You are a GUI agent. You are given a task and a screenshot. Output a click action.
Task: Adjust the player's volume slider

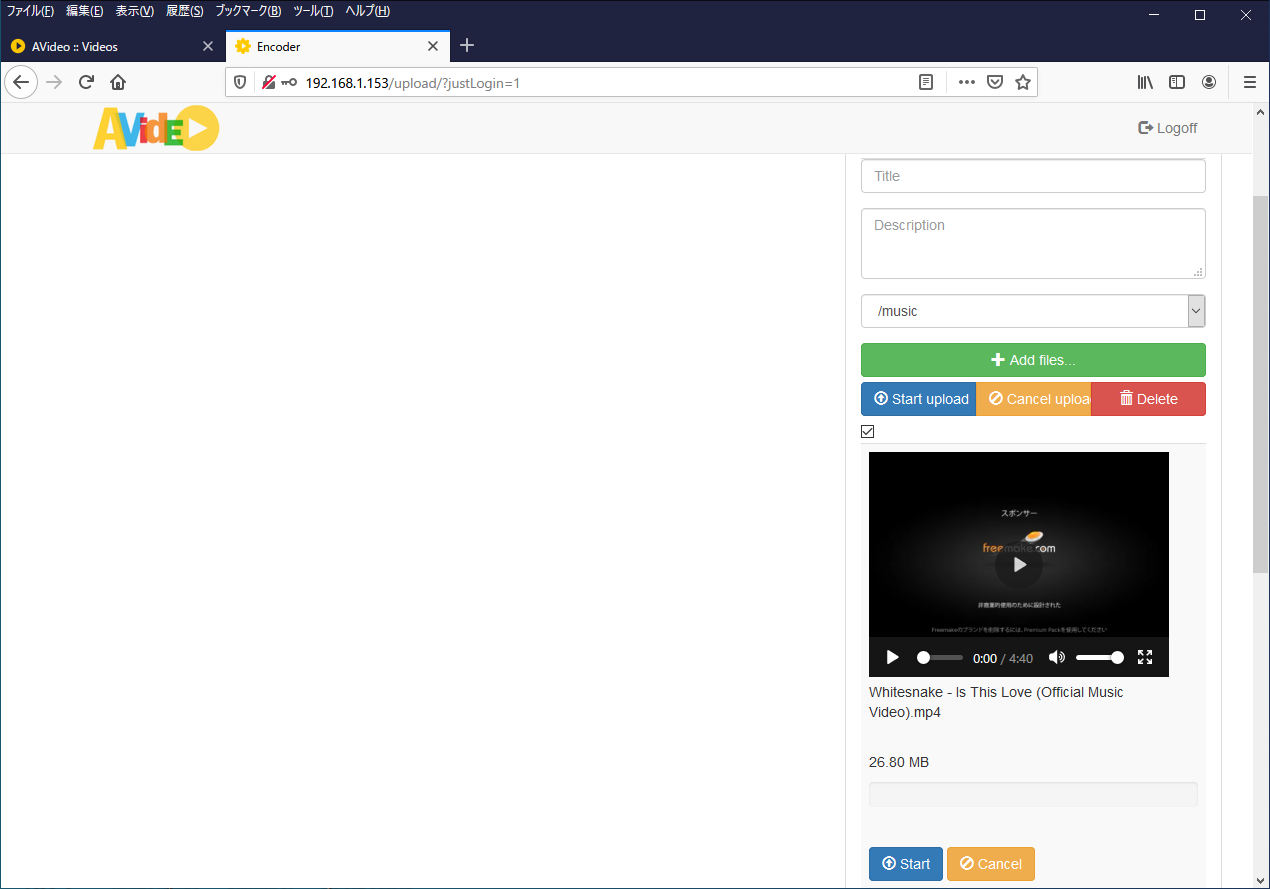(1100, 657)
